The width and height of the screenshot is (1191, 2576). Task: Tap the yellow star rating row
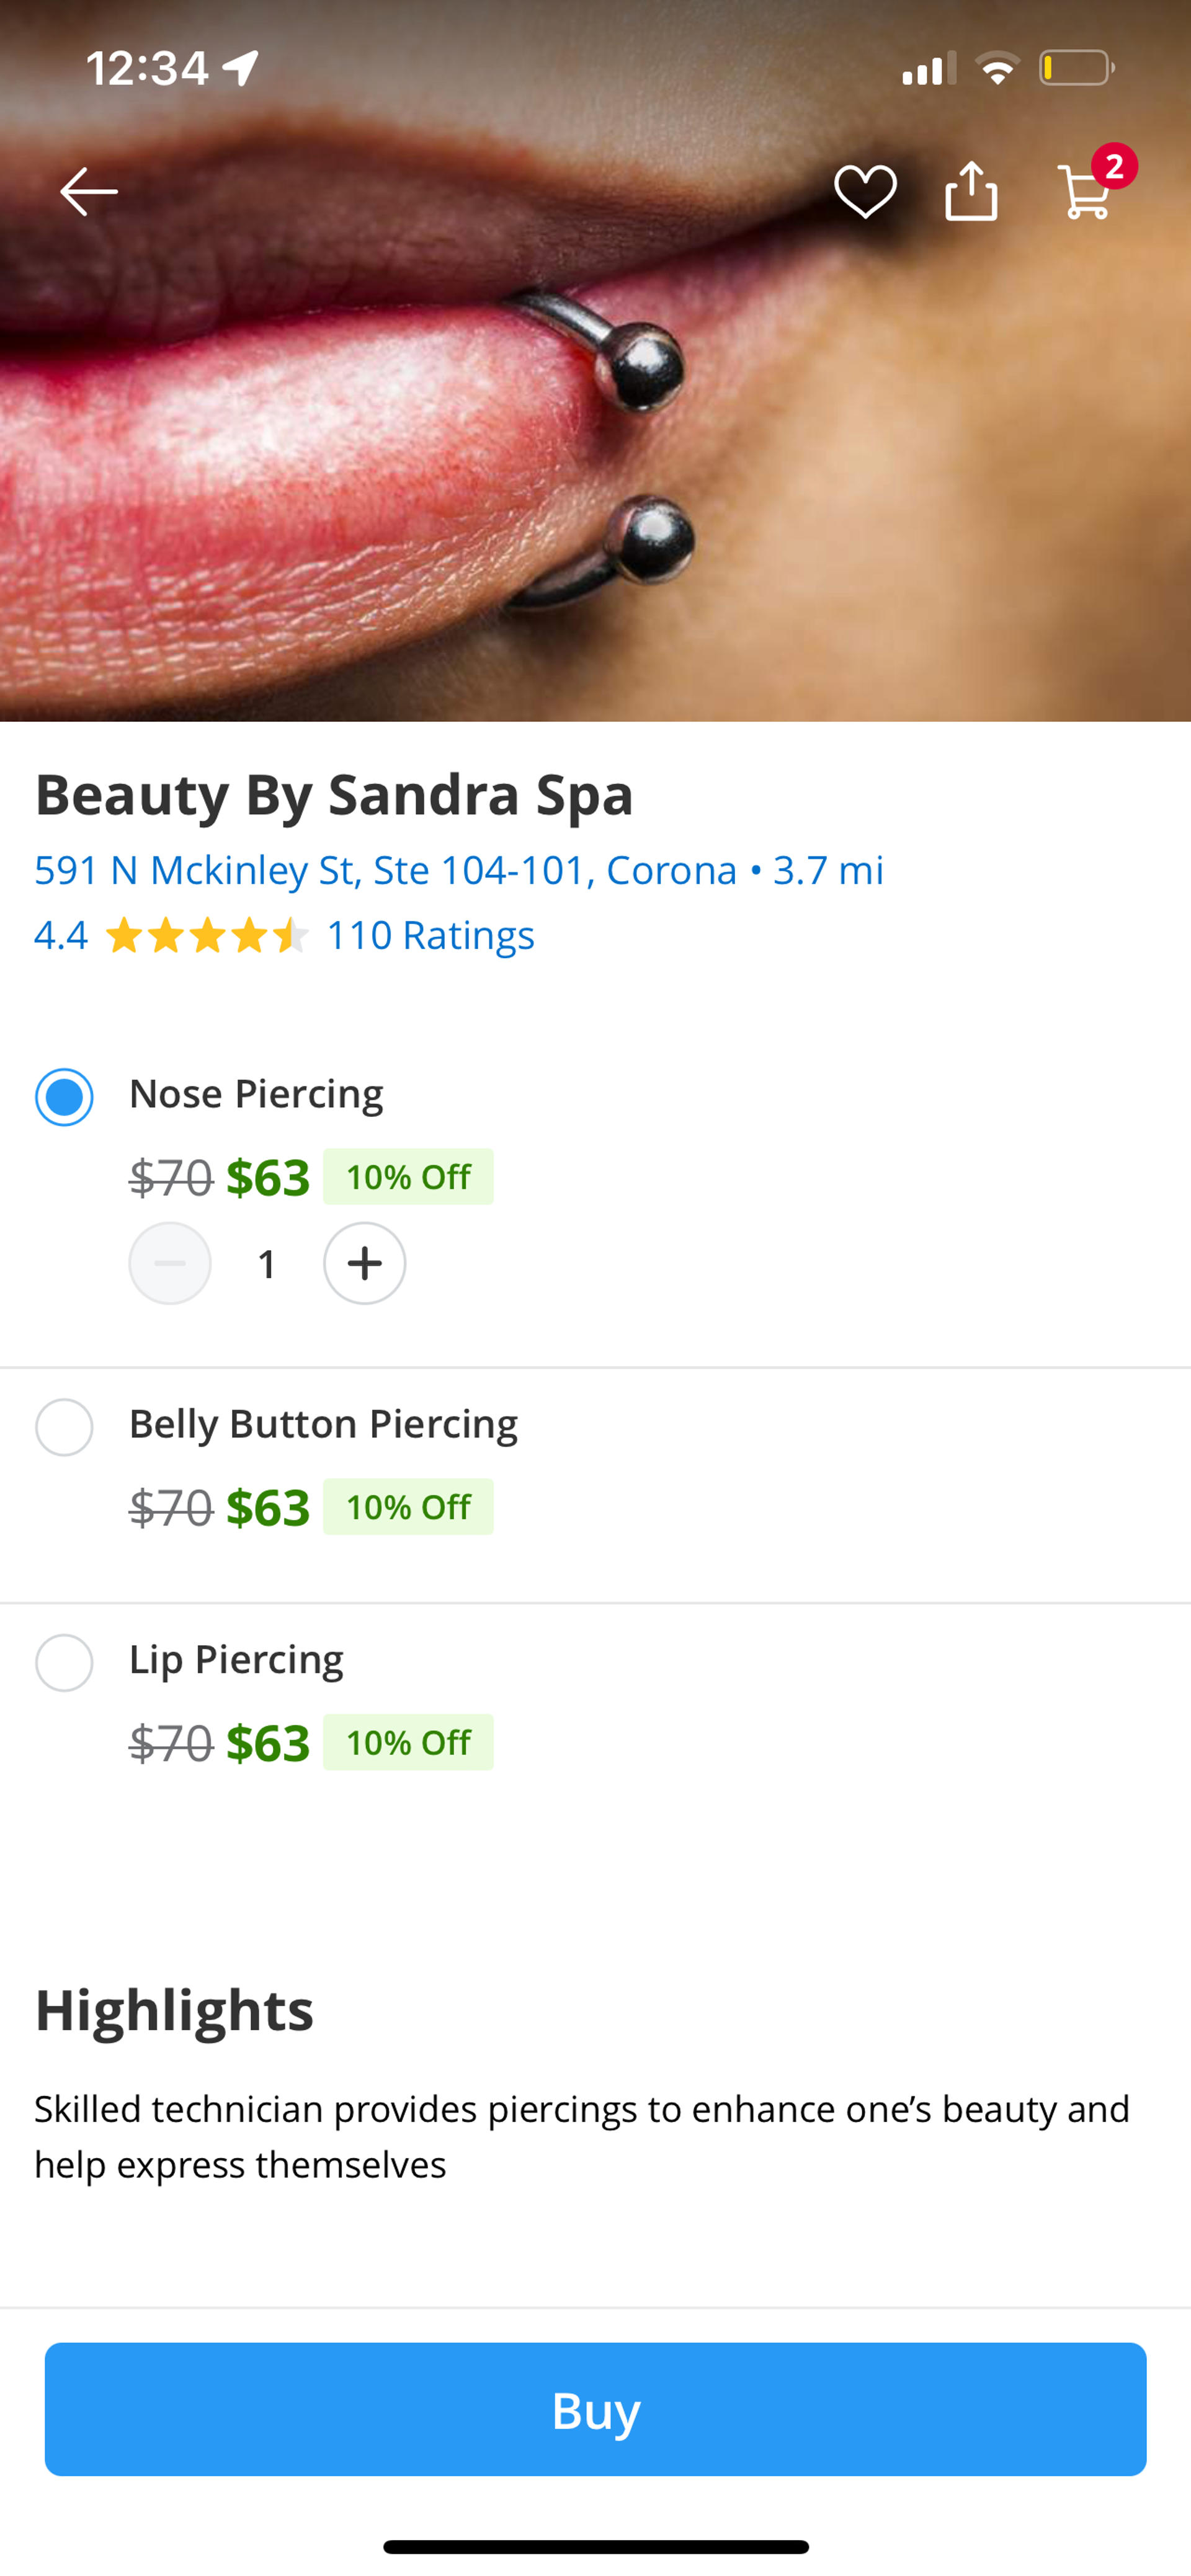(x=206, y=936)
